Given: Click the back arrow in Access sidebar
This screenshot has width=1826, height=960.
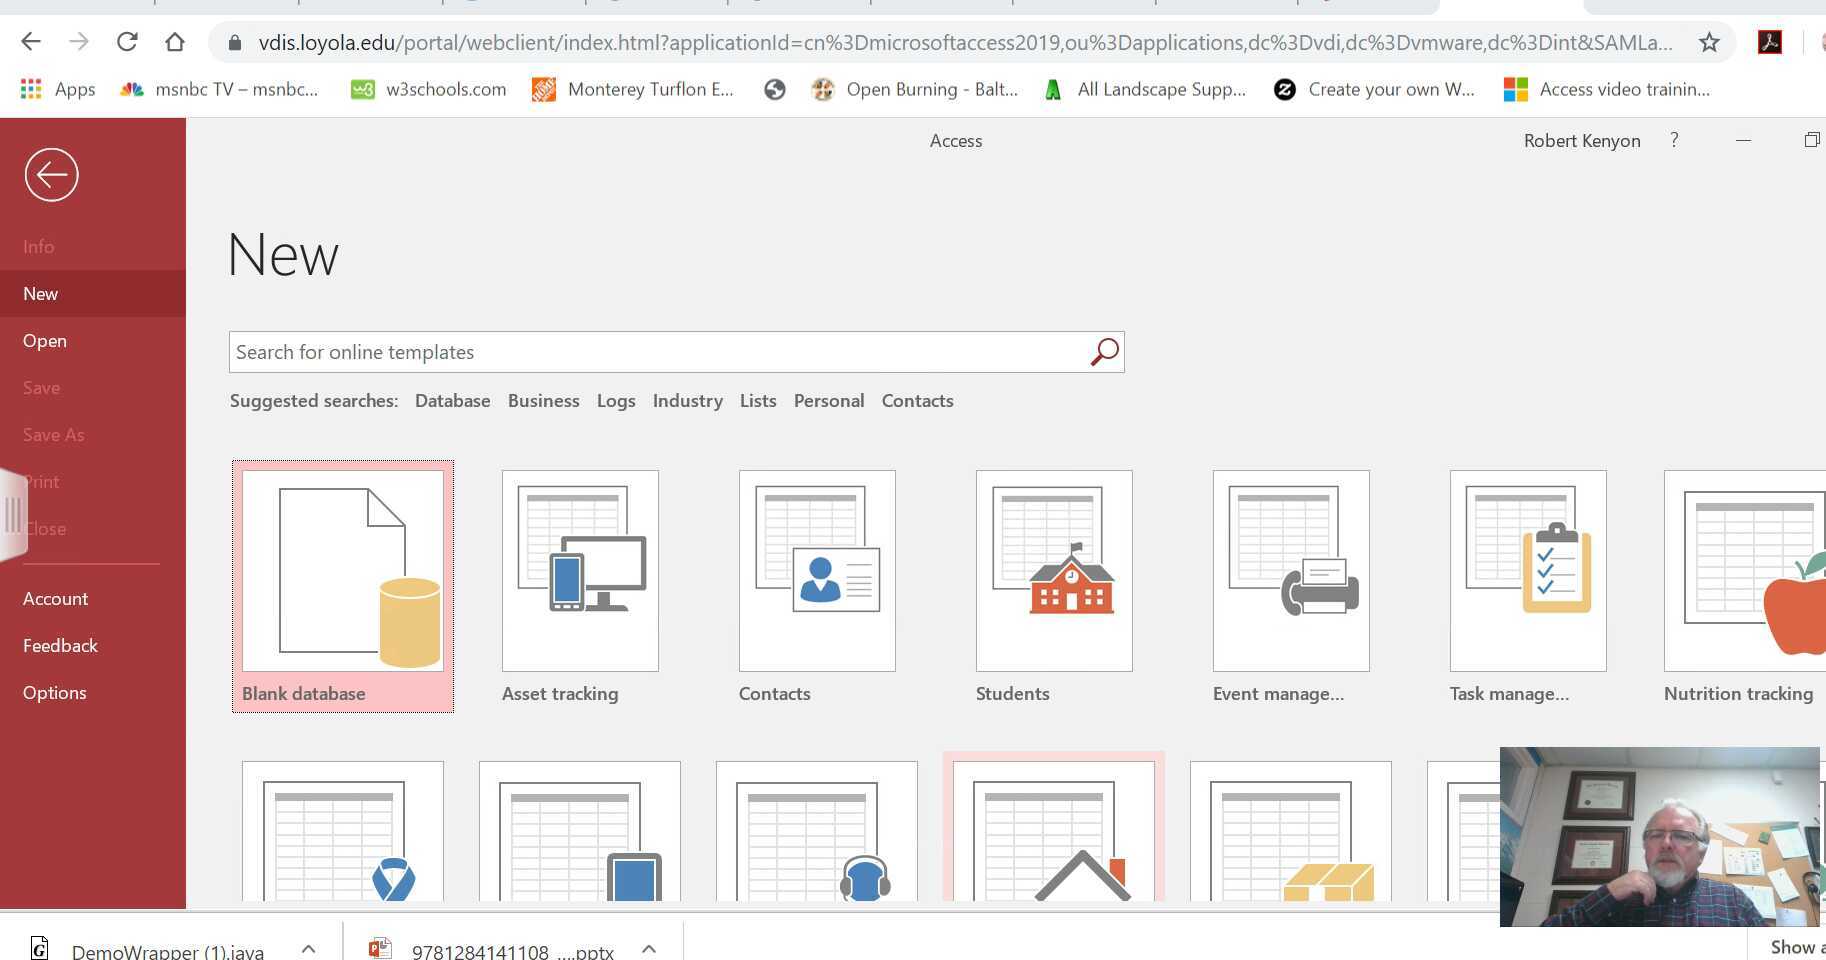Looking at the screenshot, I should coord(51,175).
